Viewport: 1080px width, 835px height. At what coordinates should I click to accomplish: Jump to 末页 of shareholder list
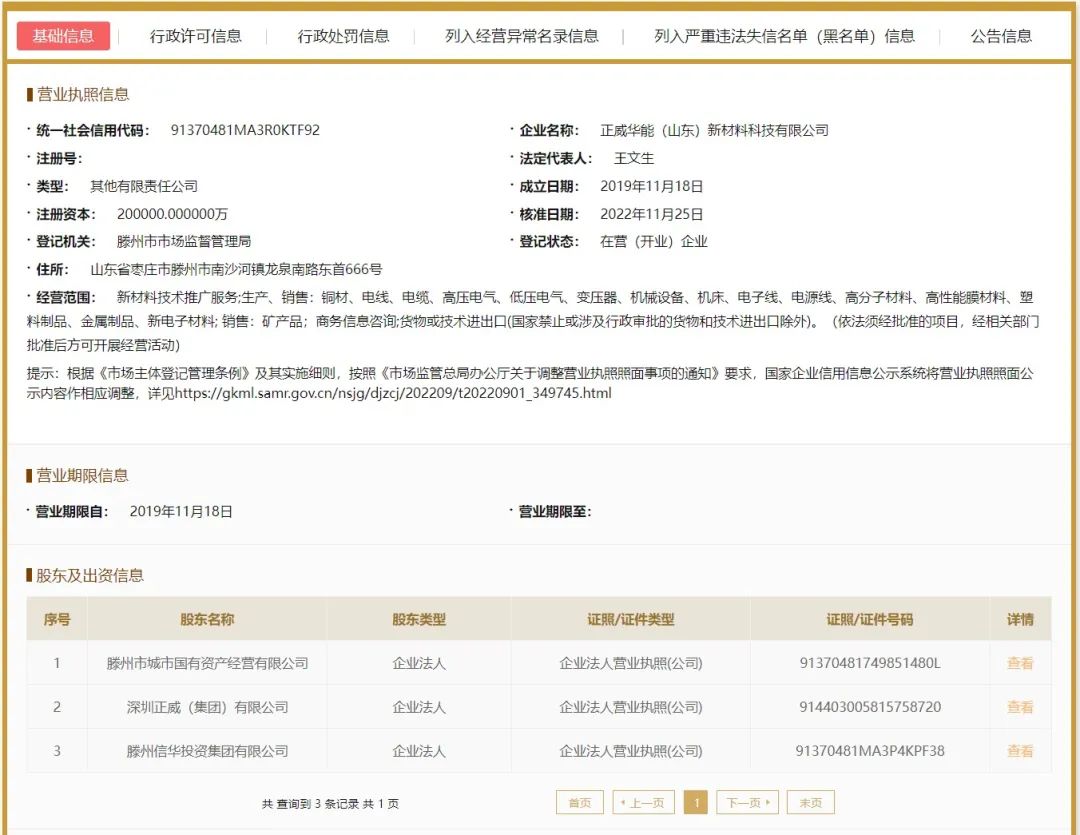tap(811, 803)
